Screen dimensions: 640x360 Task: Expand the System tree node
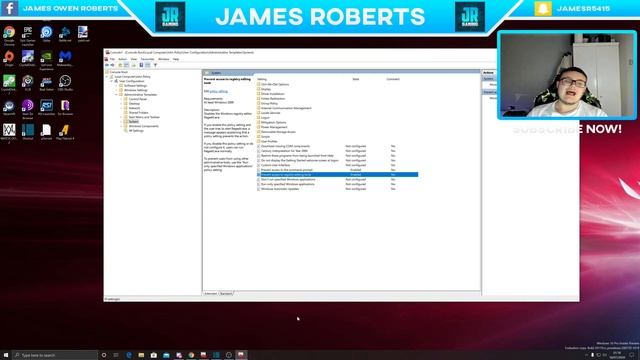pos(121,122)
